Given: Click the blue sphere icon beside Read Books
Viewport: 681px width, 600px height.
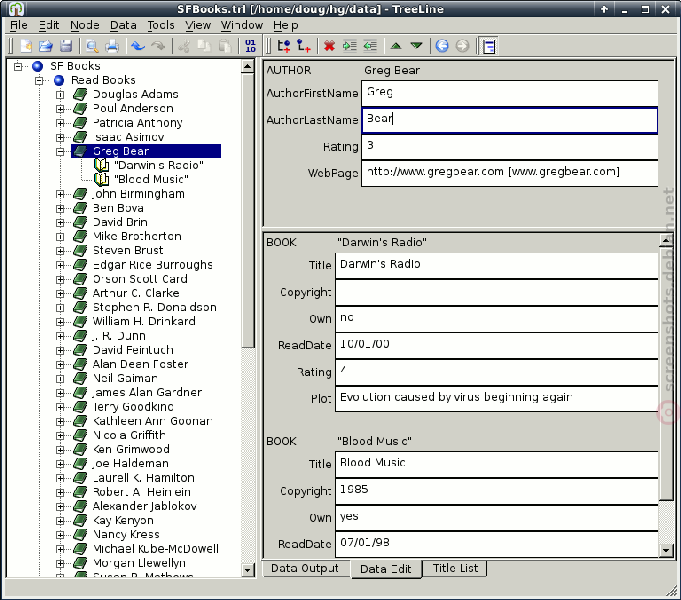Looking at the screenshot, I should (x=59, y=80).
